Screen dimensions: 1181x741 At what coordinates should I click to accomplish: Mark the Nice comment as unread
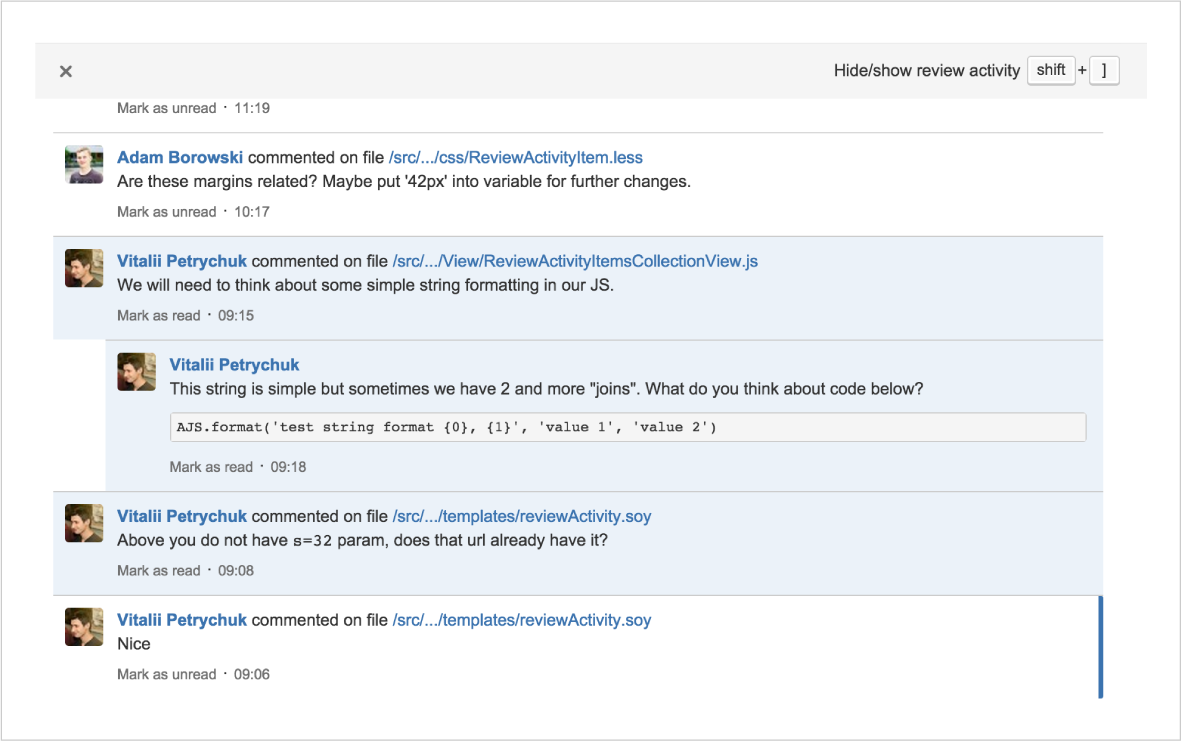point(166,674)
